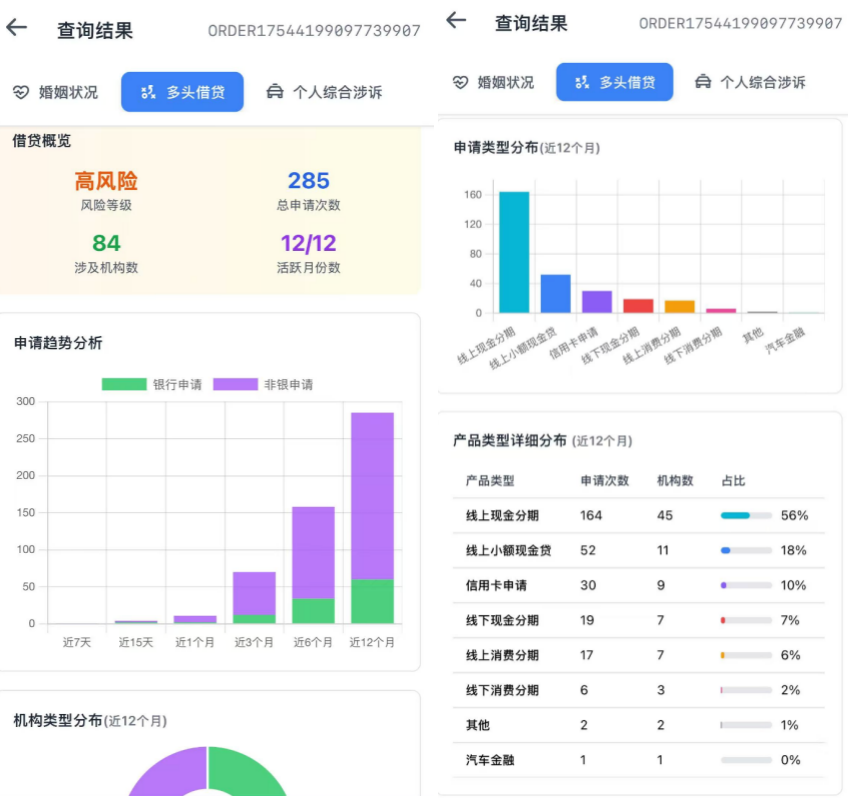Viewport: 850px width, 806px height.
Task: Select the 其他 table row label
Action: [x=478, y=725]
